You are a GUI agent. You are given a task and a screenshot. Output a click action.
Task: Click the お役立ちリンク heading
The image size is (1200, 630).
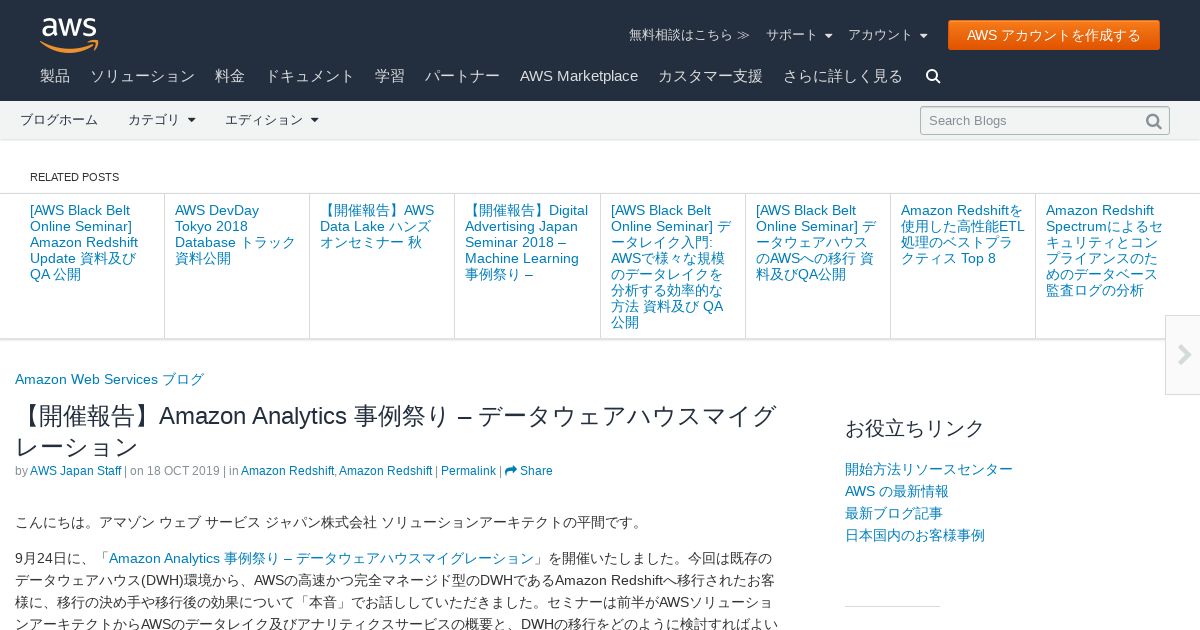tap(915, 428)
